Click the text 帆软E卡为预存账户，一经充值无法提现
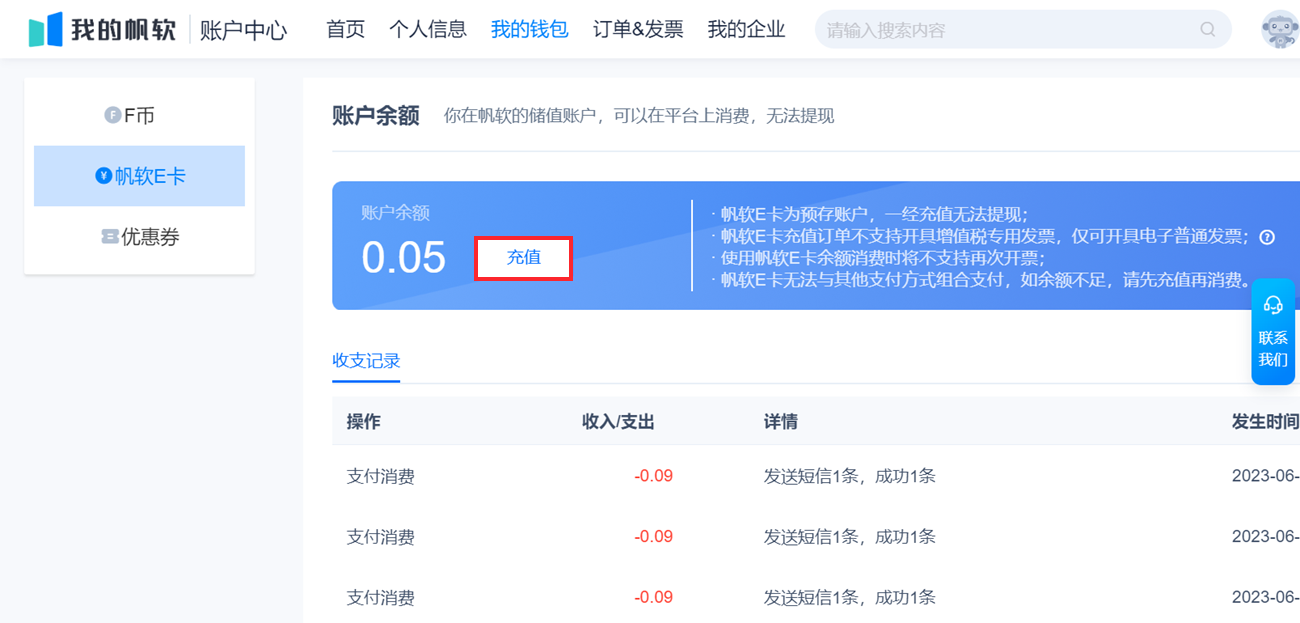 [x=874, y=214]
